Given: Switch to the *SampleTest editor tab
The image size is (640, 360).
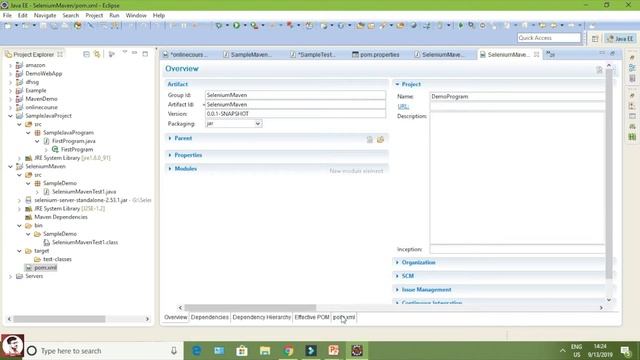Looking at the screenshot, I should tap(314, 54).
